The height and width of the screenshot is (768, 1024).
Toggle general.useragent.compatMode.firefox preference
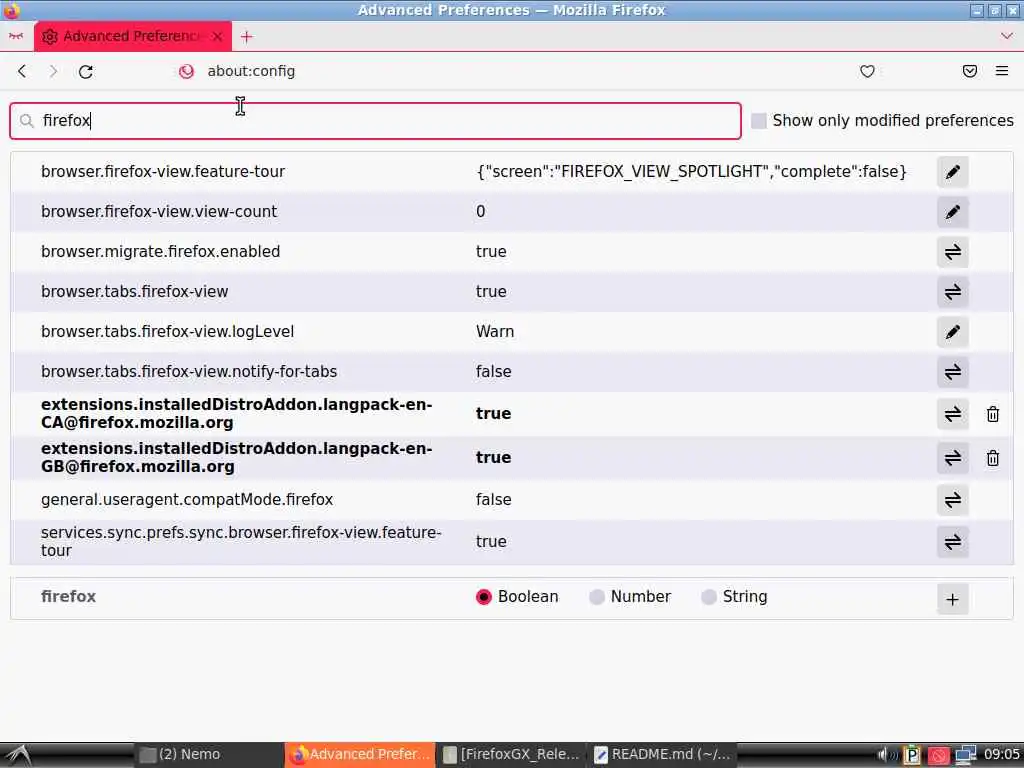click(x=952, y=500)
